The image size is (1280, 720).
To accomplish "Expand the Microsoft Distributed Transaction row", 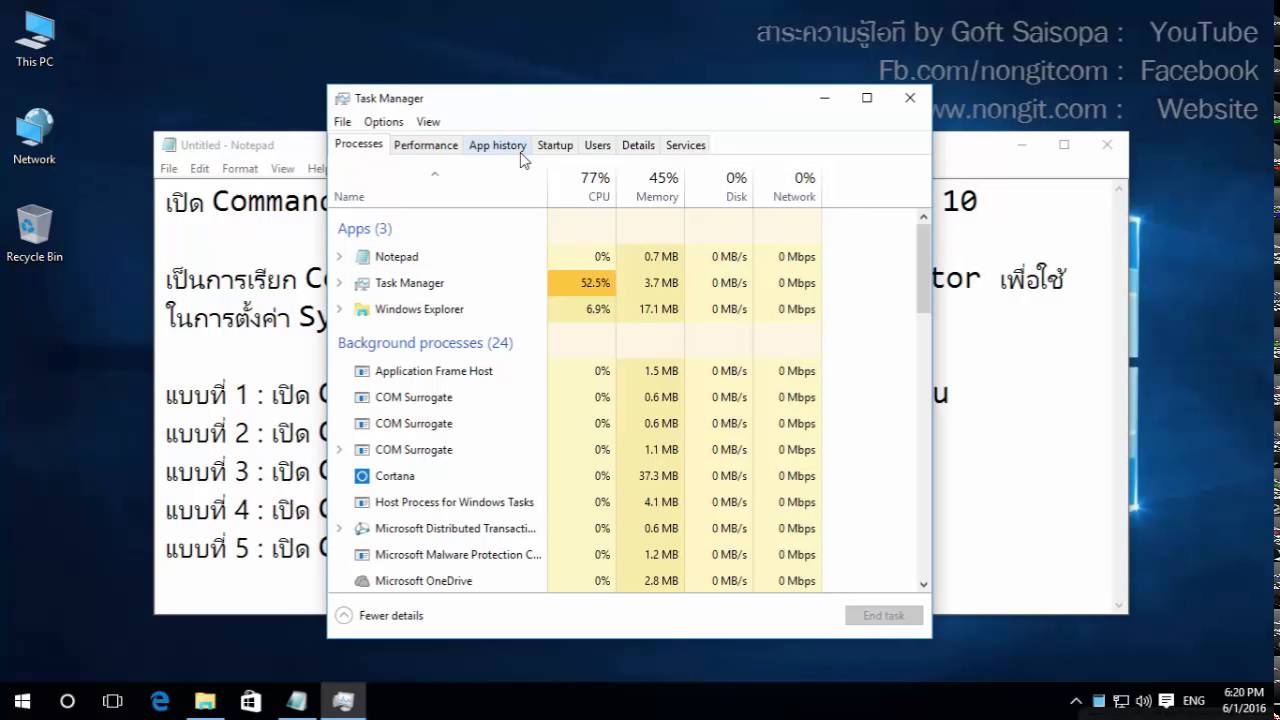I will coord(339,528).
